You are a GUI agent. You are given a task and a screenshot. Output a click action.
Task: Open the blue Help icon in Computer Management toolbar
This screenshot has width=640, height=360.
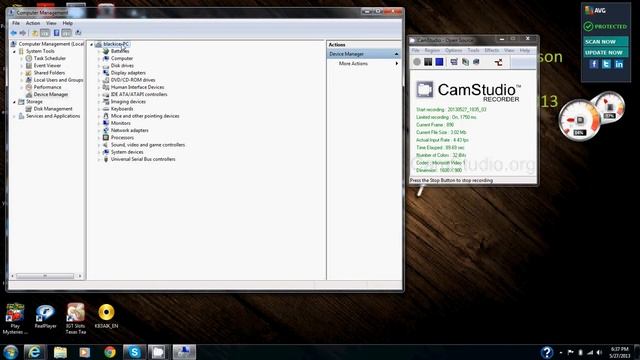pos(56,33)
